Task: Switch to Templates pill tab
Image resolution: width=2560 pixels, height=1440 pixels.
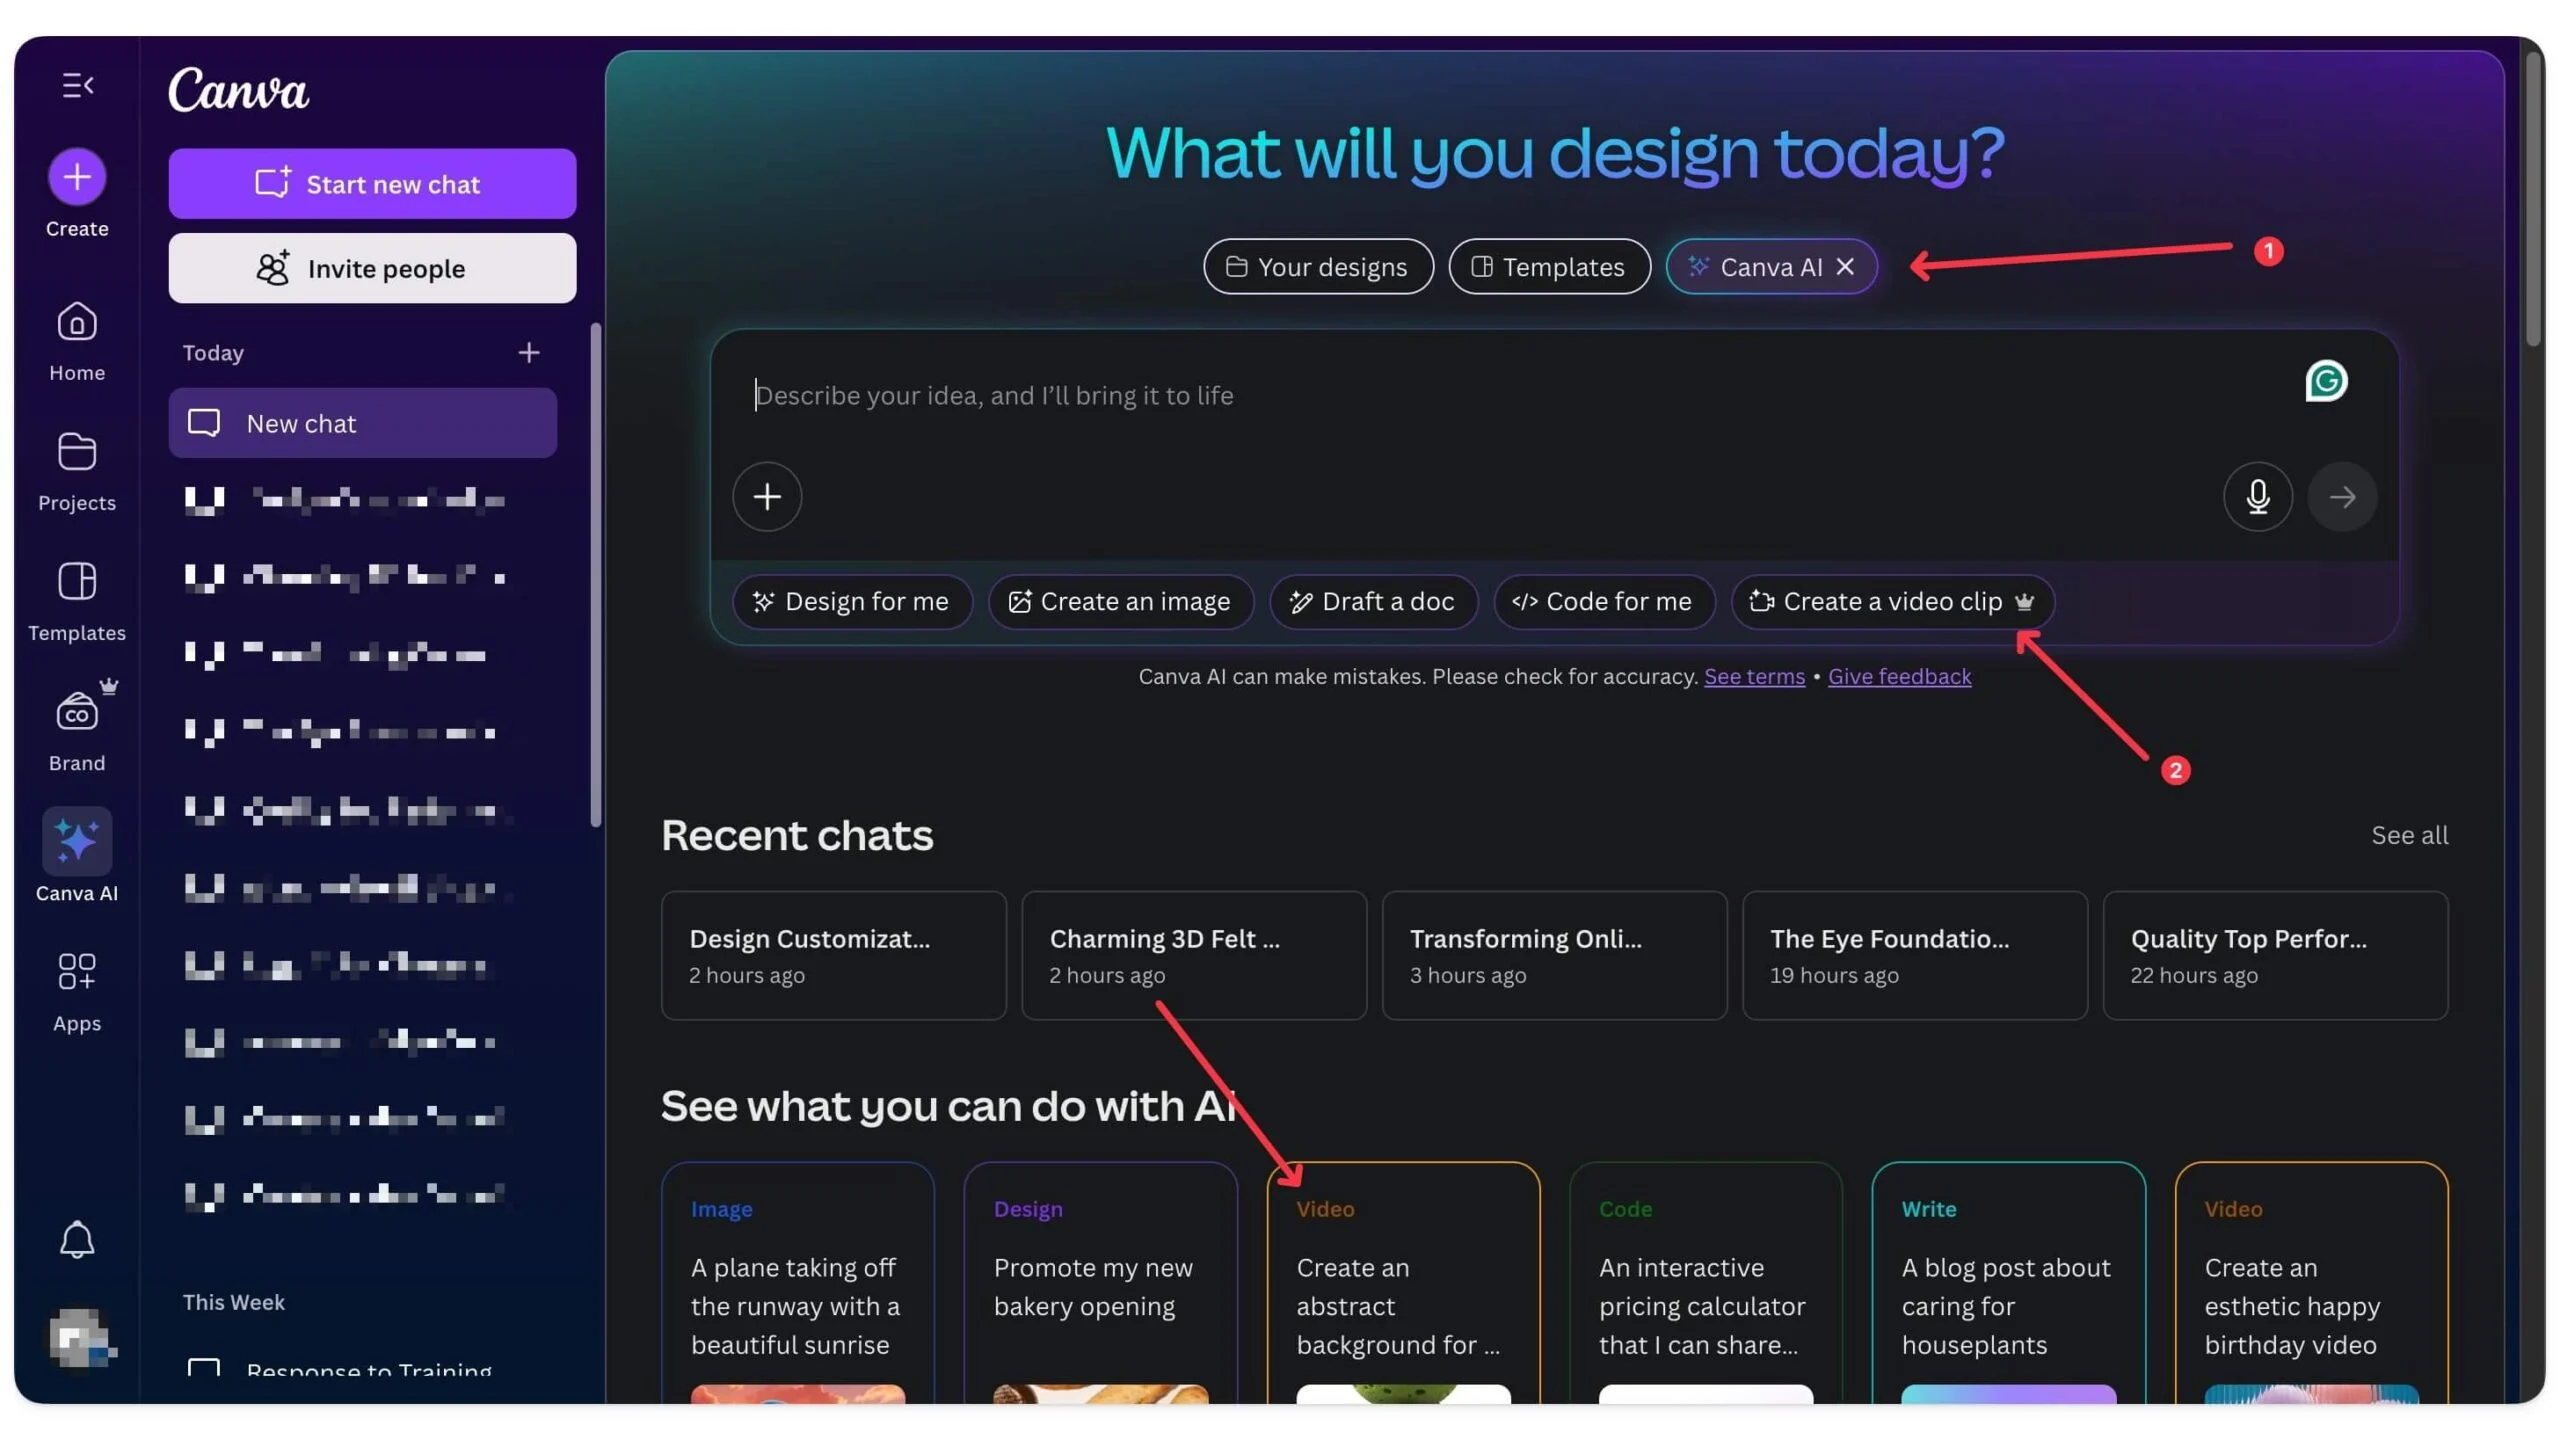Action: click(x=1549, y=267)
